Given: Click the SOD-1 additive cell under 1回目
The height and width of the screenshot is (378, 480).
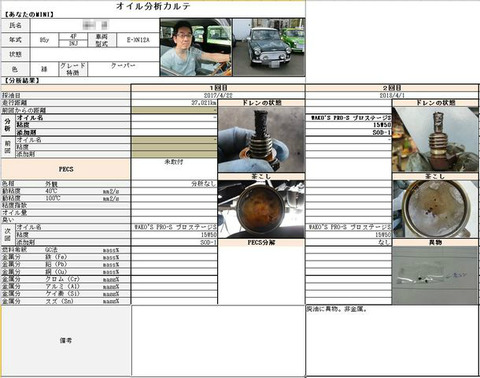Looking at the screenshot, I should 174,242.
